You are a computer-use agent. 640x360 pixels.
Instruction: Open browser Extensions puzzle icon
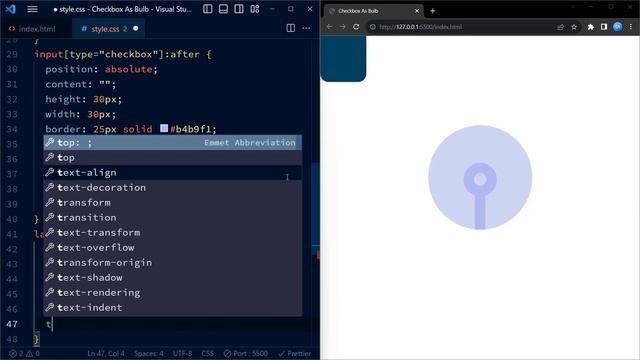click(591, 27)
